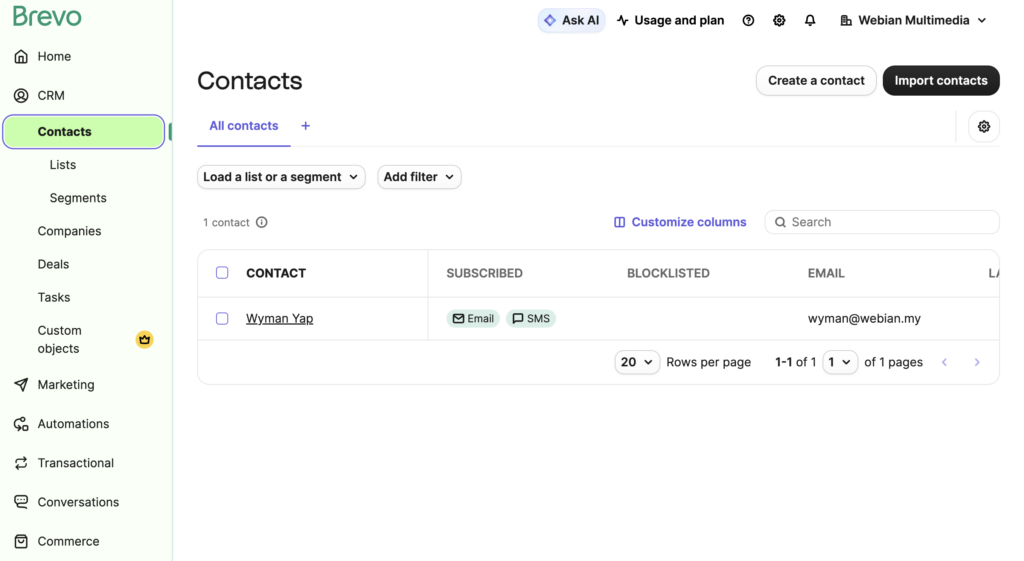Click the contacts Search field
The width and height of the screenshot is (1024, 561).
(890, 222)
